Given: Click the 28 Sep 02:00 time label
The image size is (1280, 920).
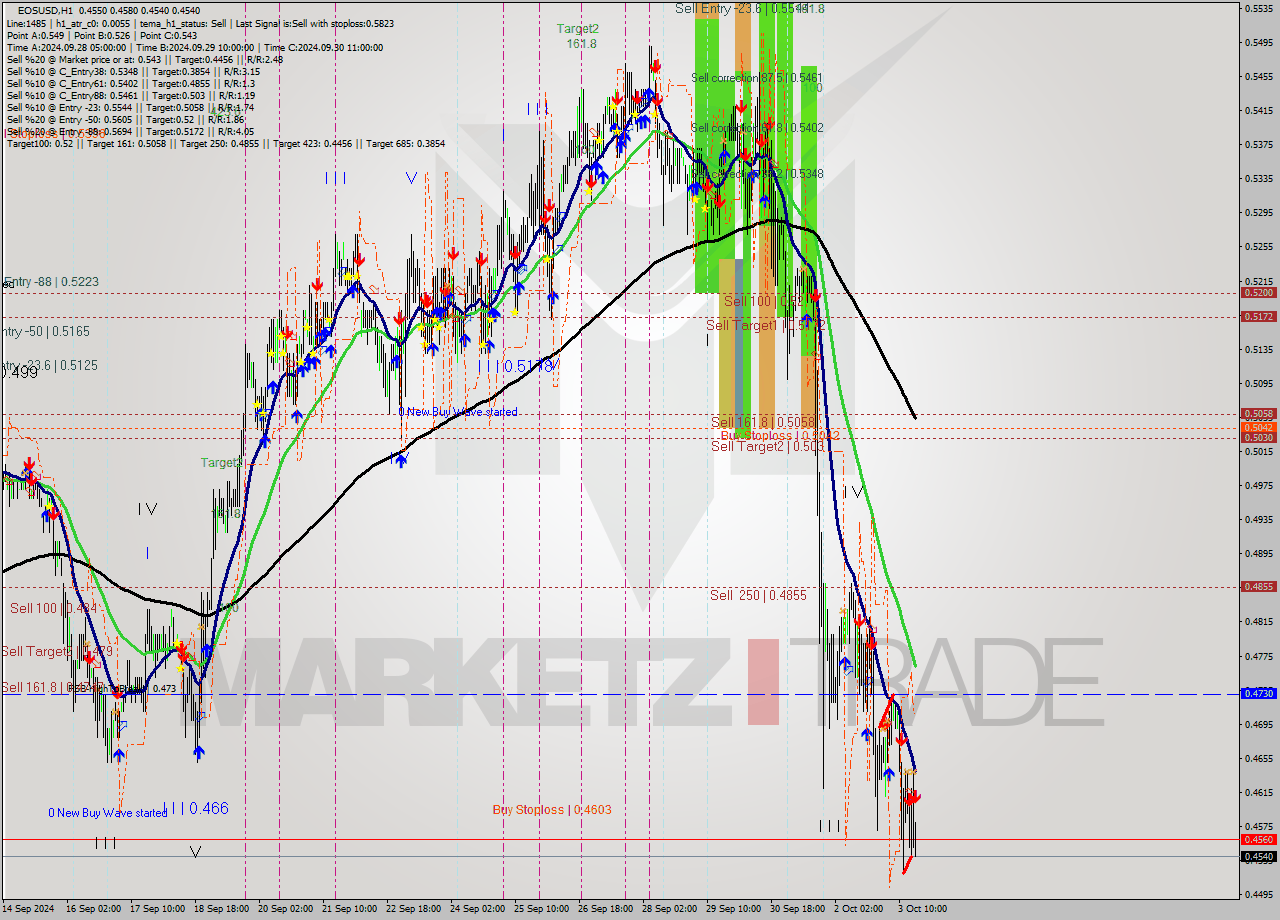Looking at the screenshot, I should click(x=670, y=909).
